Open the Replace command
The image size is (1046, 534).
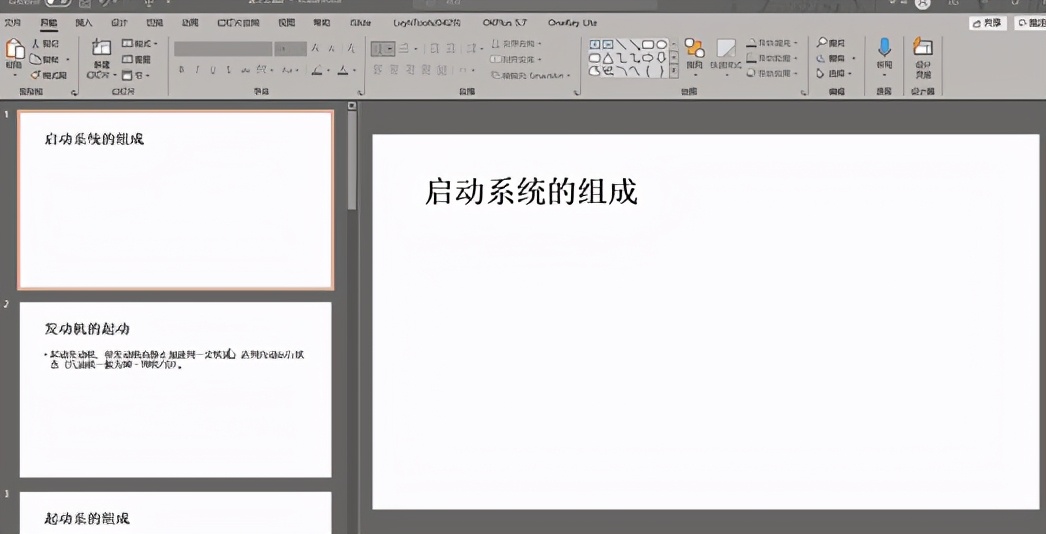(835, 58)
